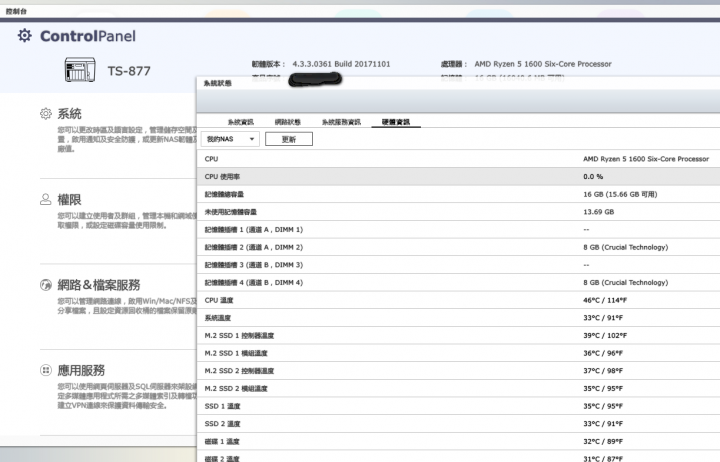The width and height of the screenshot is (720, 462).
Task: Click the 16 GB (15.66 GB 可用) value
Action: [620, 194]
